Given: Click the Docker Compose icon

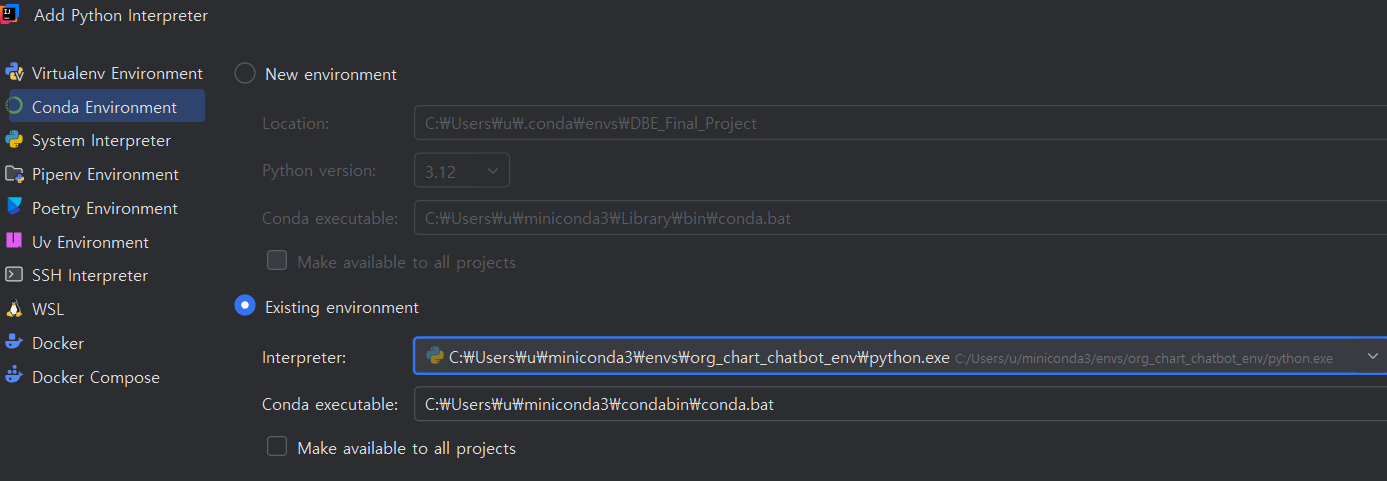Looking at the screenshot, I should (14, 377).
